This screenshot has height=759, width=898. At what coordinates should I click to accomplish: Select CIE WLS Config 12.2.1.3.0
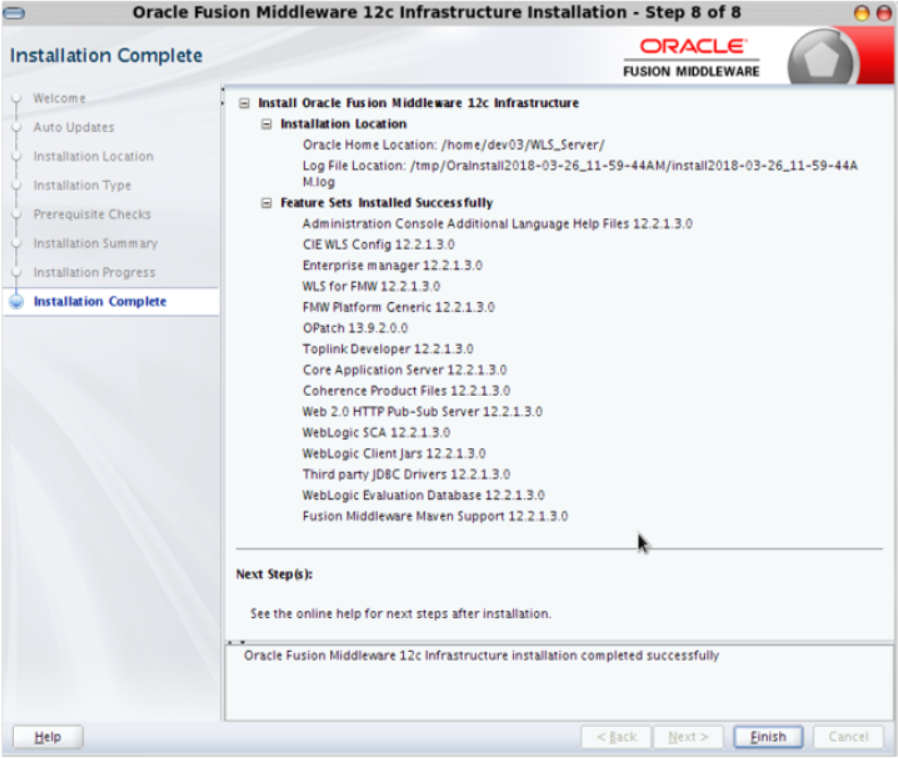(379, 245)
